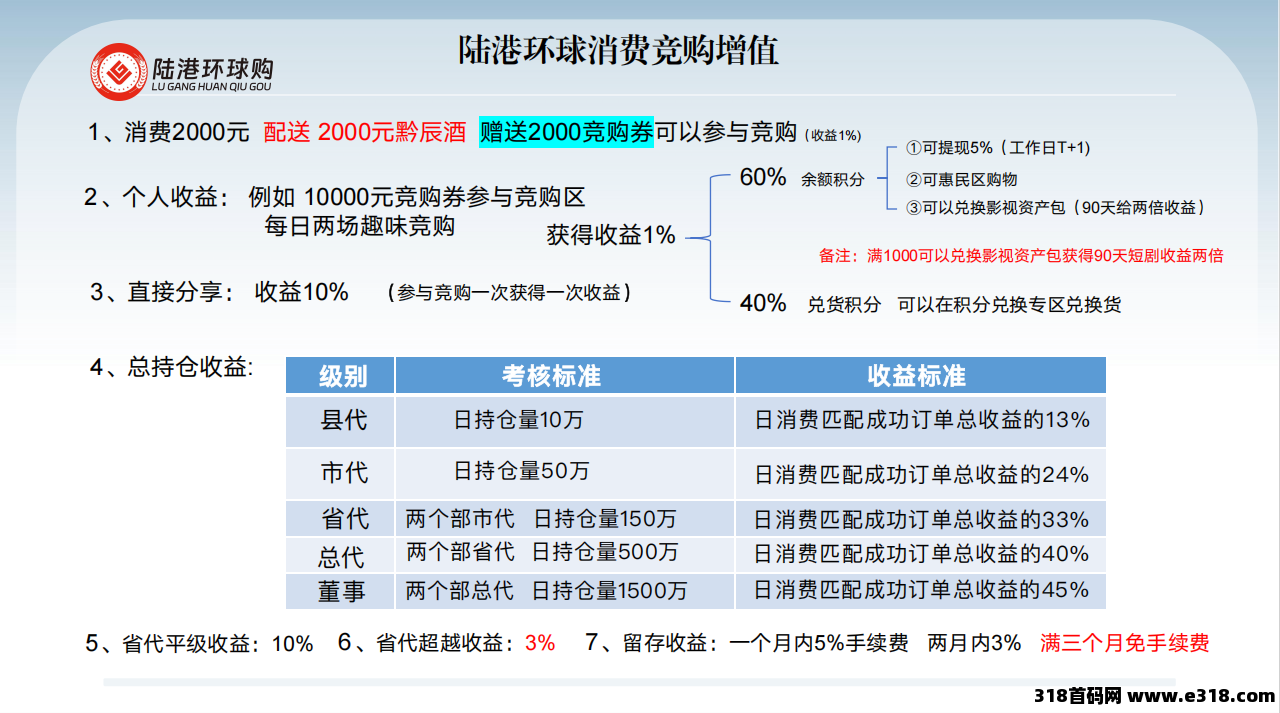Click the cell with 总收益的33%
This screenshot has width=1280, height=713.
coord(920,519)
